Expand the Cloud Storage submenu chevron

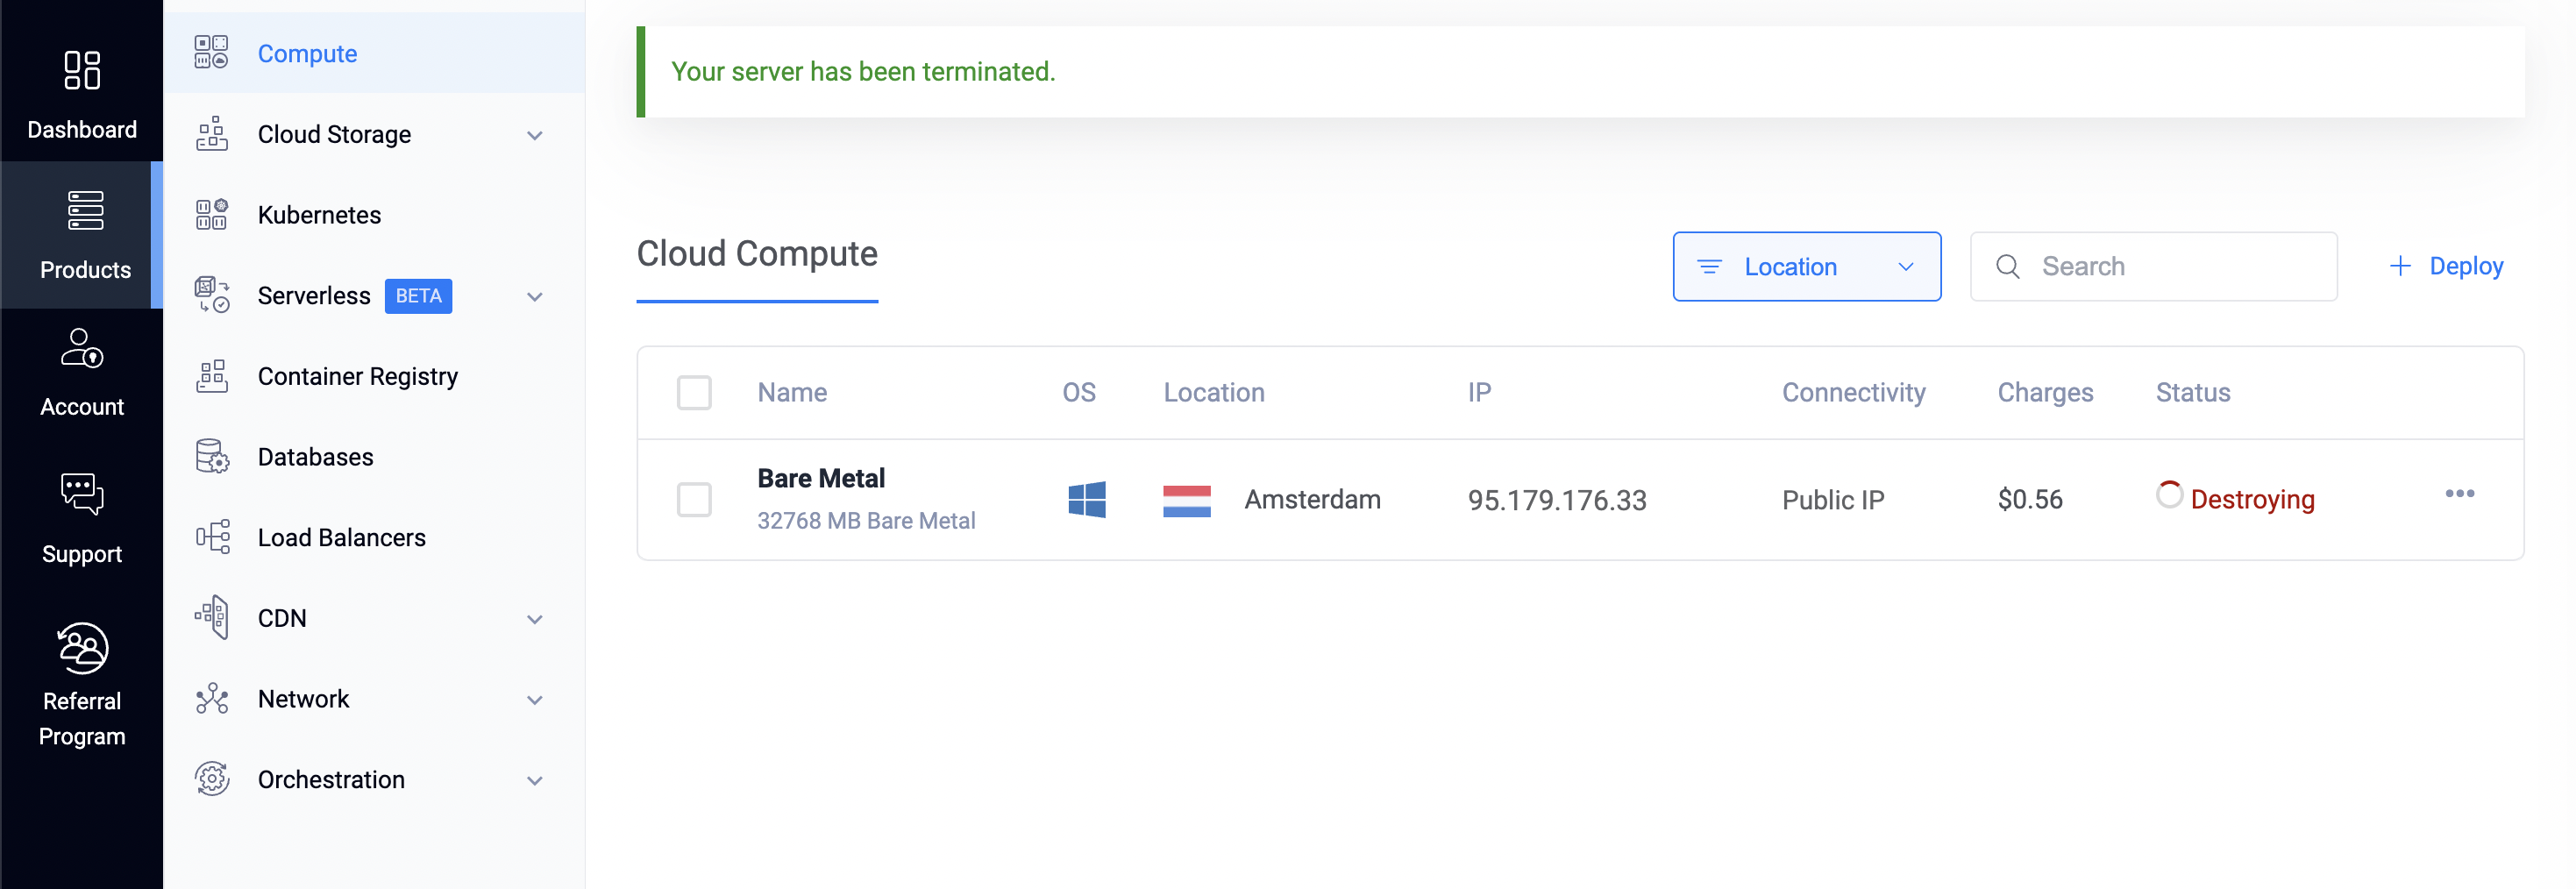pyautogui.click(x=535, y=135)
